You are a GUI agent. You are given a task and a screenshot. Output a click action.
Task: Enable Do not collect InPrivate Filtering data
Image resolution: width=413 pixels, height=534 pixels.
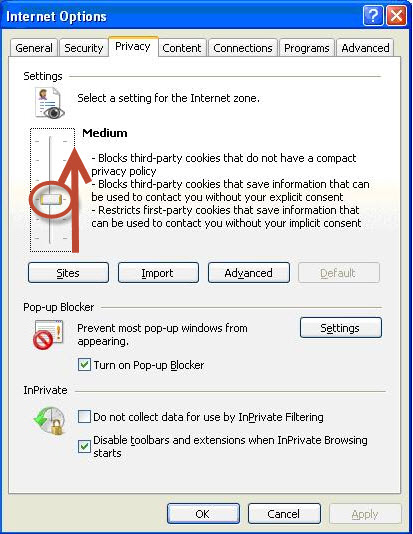pyautogui.click(x=84, y=416)
